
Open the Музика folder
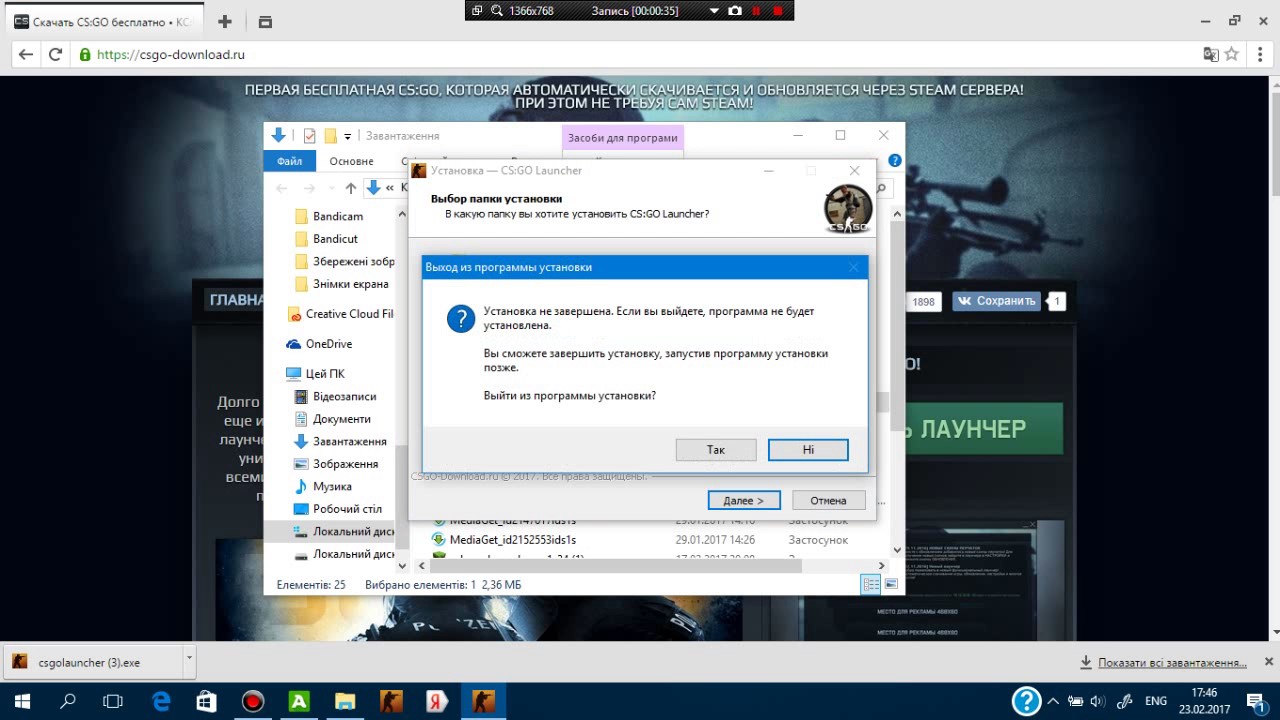332,487
